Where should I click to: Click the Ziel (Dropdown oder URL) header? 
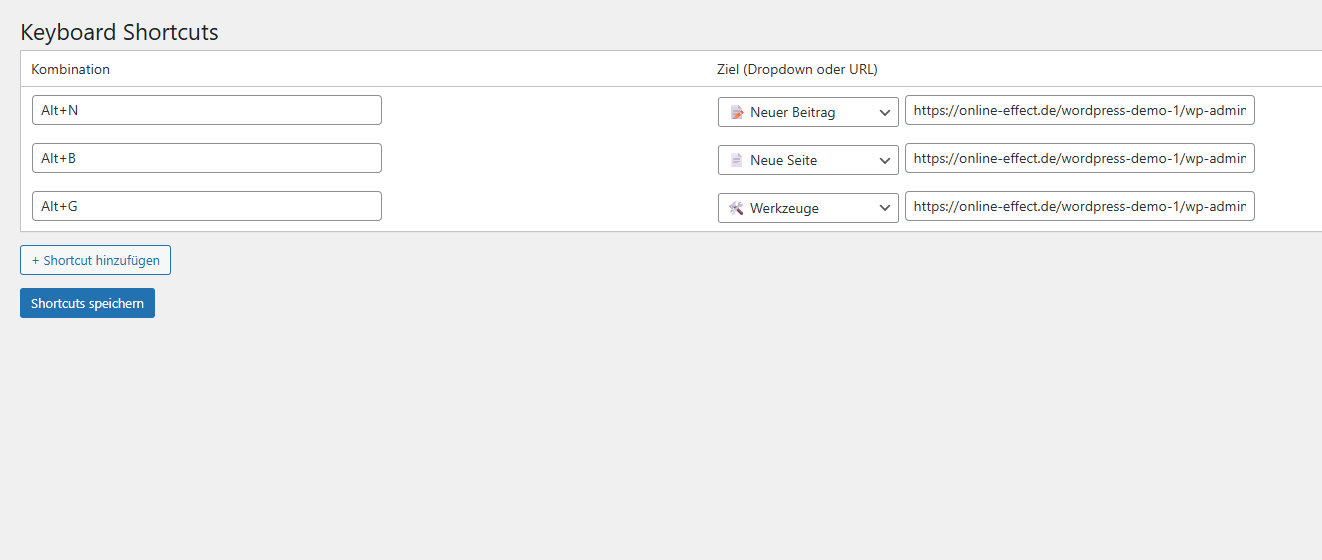click(797, 69)
